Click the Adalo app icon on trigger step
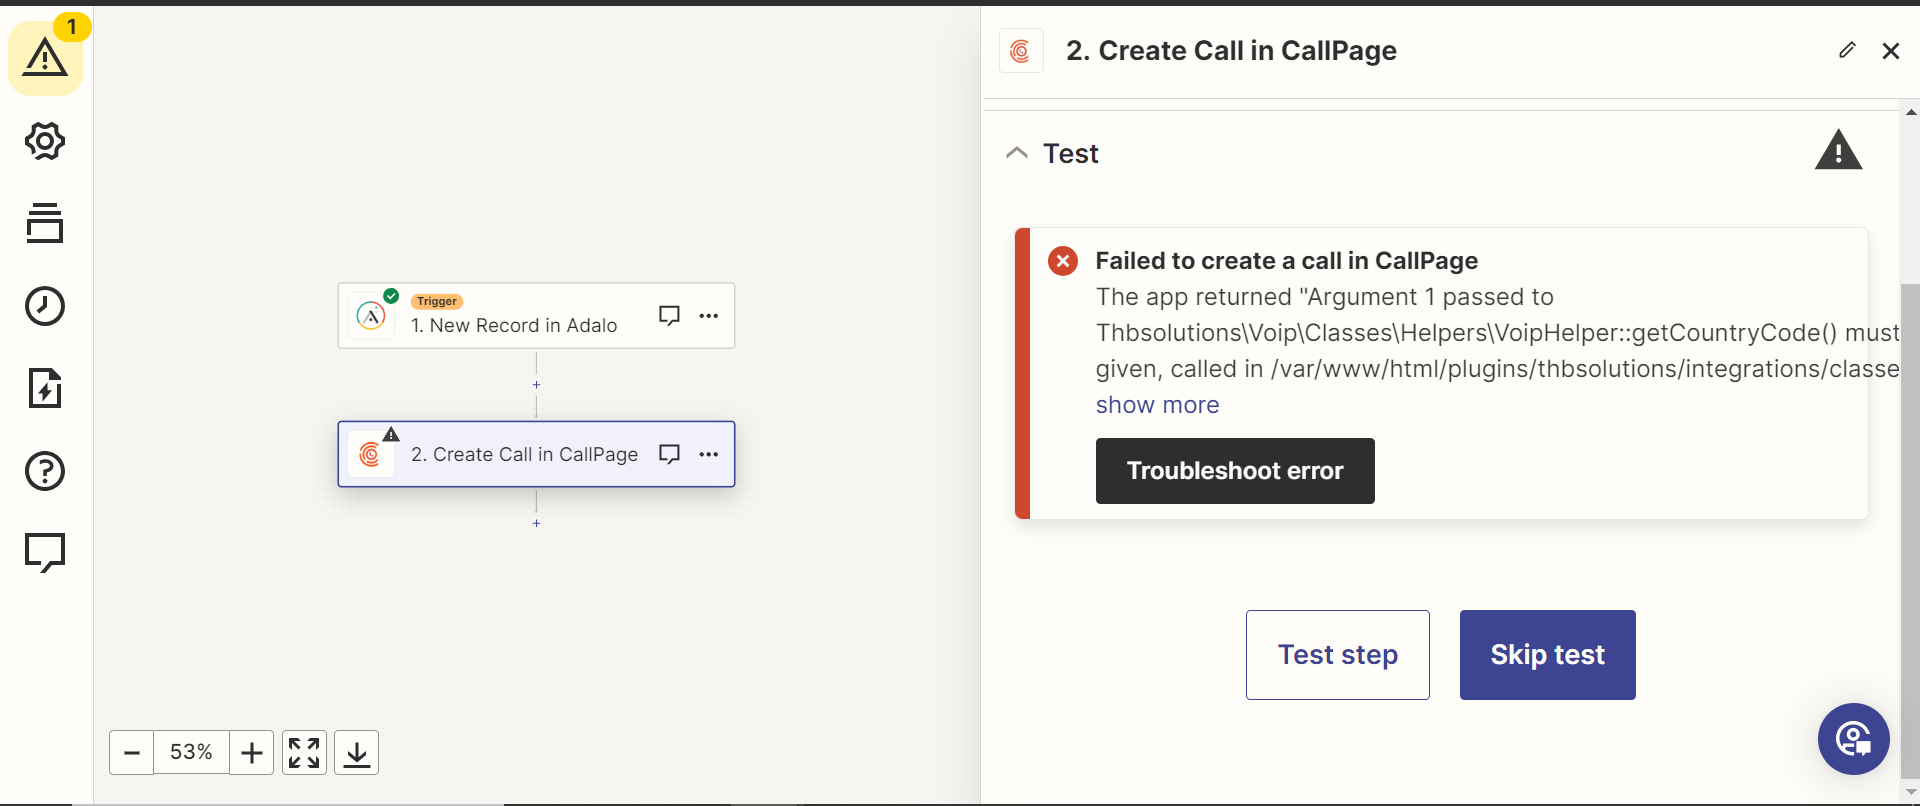 pyautogui.click(x=371, y=317)
